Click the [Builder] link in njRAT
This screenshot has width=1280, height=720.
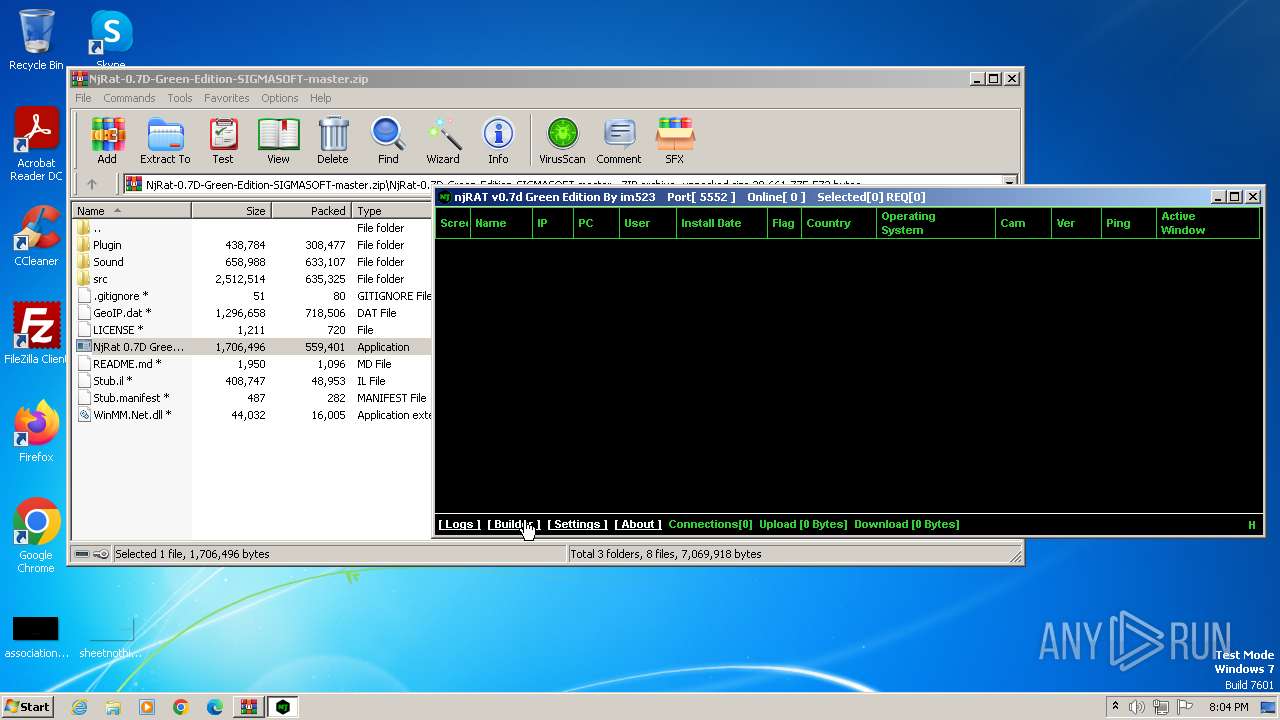[514, 524]
